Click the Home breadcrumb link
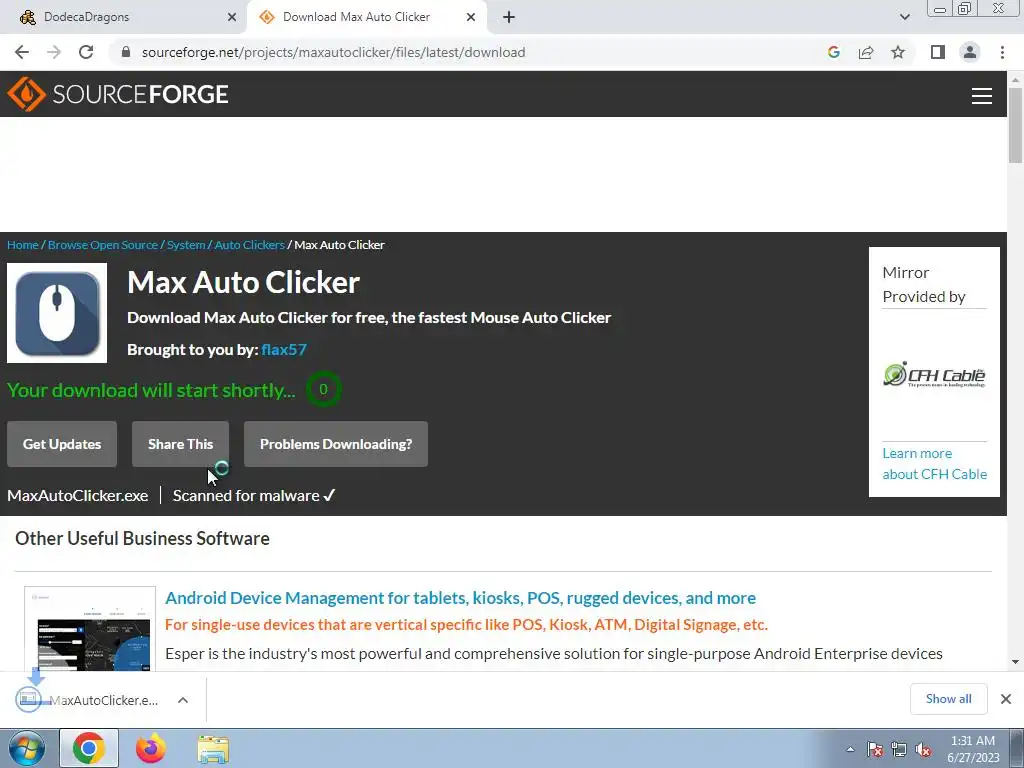This screenshot has height=768, width=1024. (23, 245)
